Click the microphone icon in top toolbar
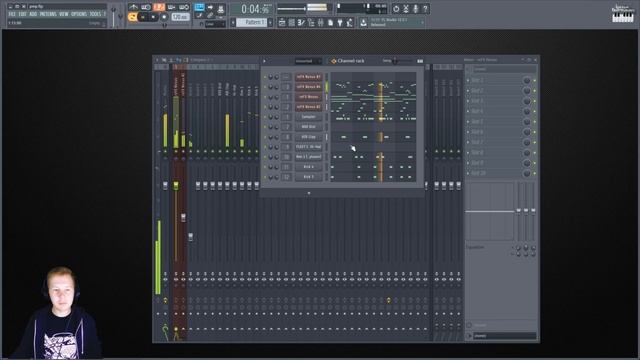Screen dimensions: 640x360 click(x=416, y=8)
